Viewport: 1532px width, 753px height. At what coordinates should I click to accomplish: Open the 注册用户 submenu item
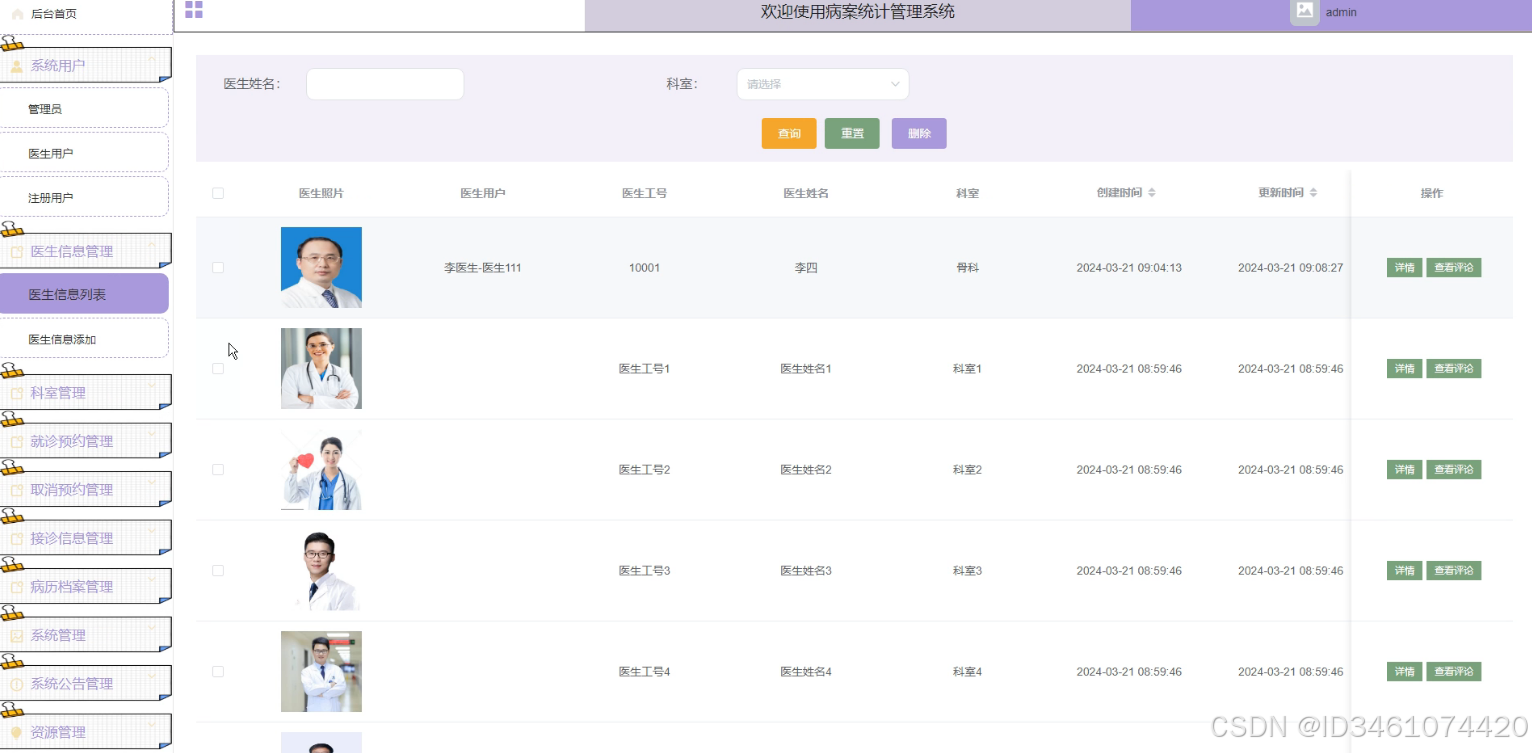(84, 197)
